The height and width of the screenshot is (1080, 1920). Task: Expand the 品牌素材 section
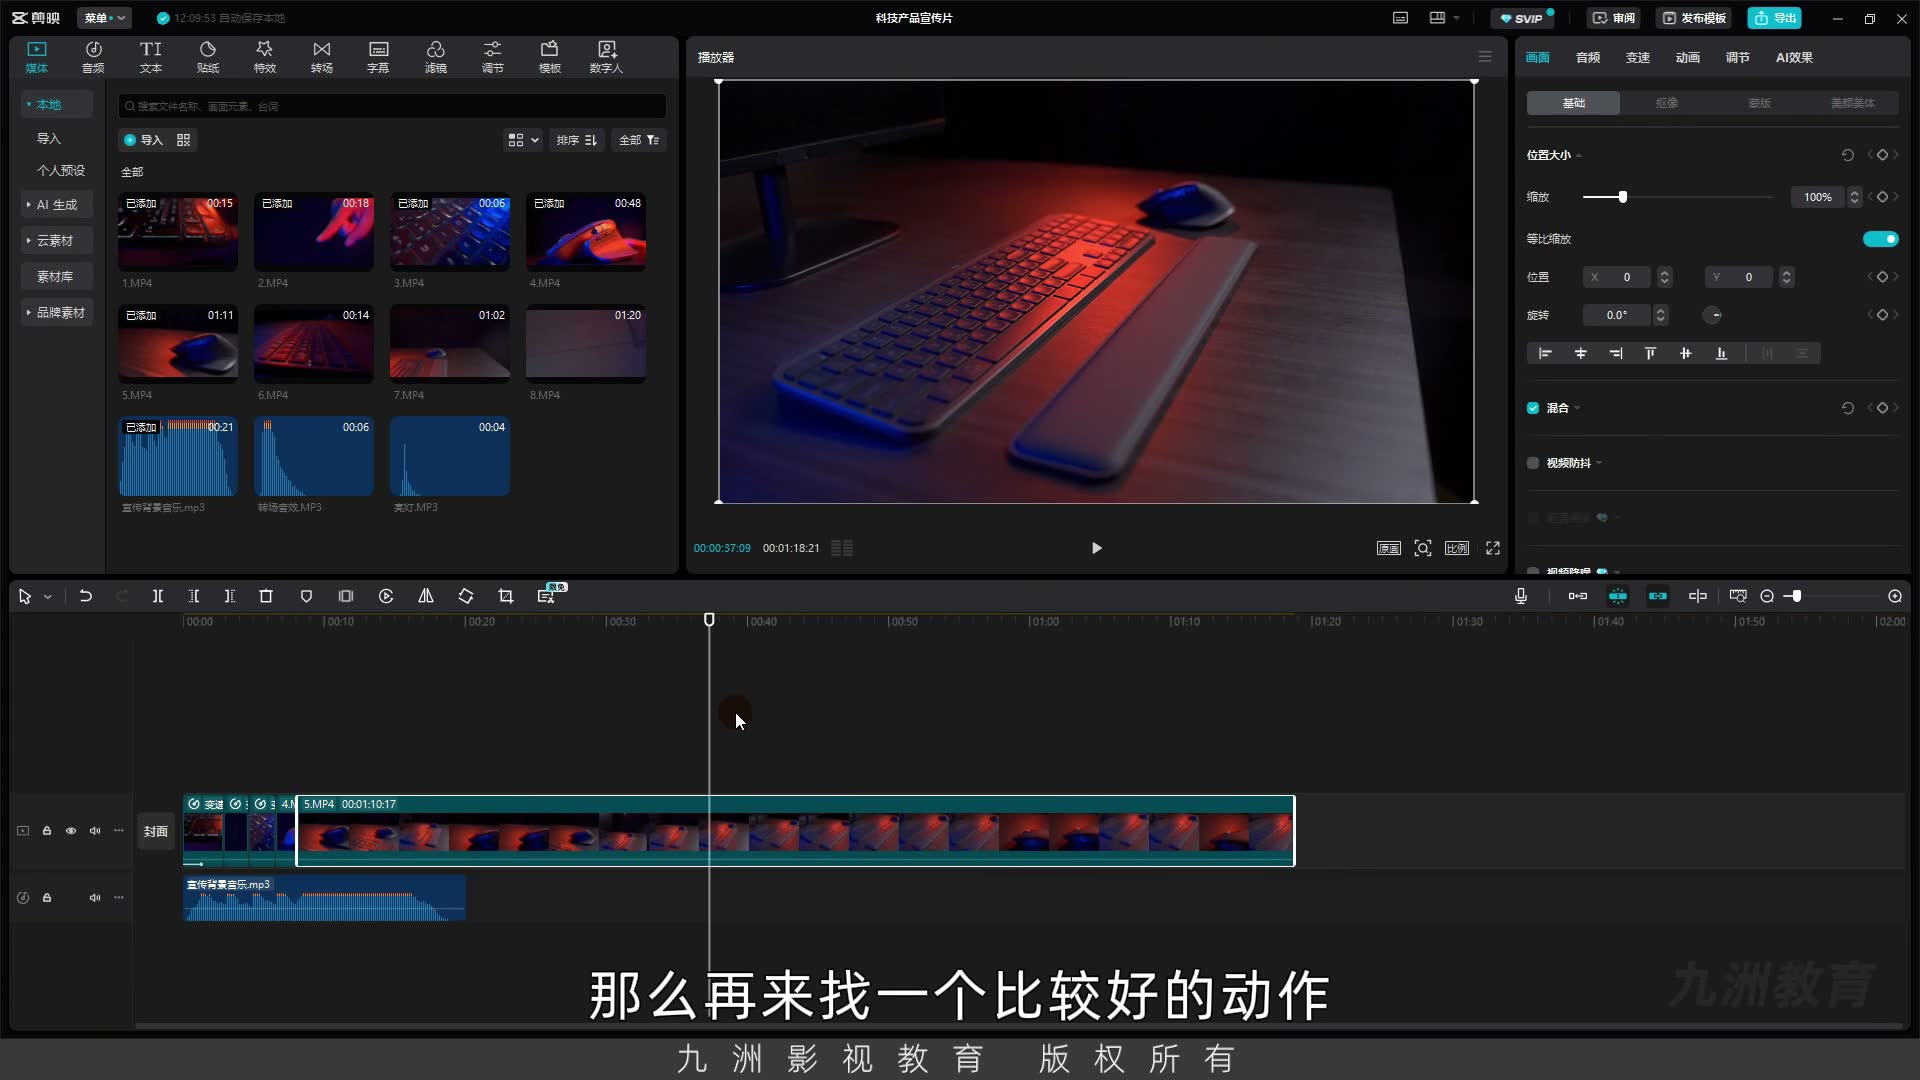pyautogui.click(x=57, y=313)
